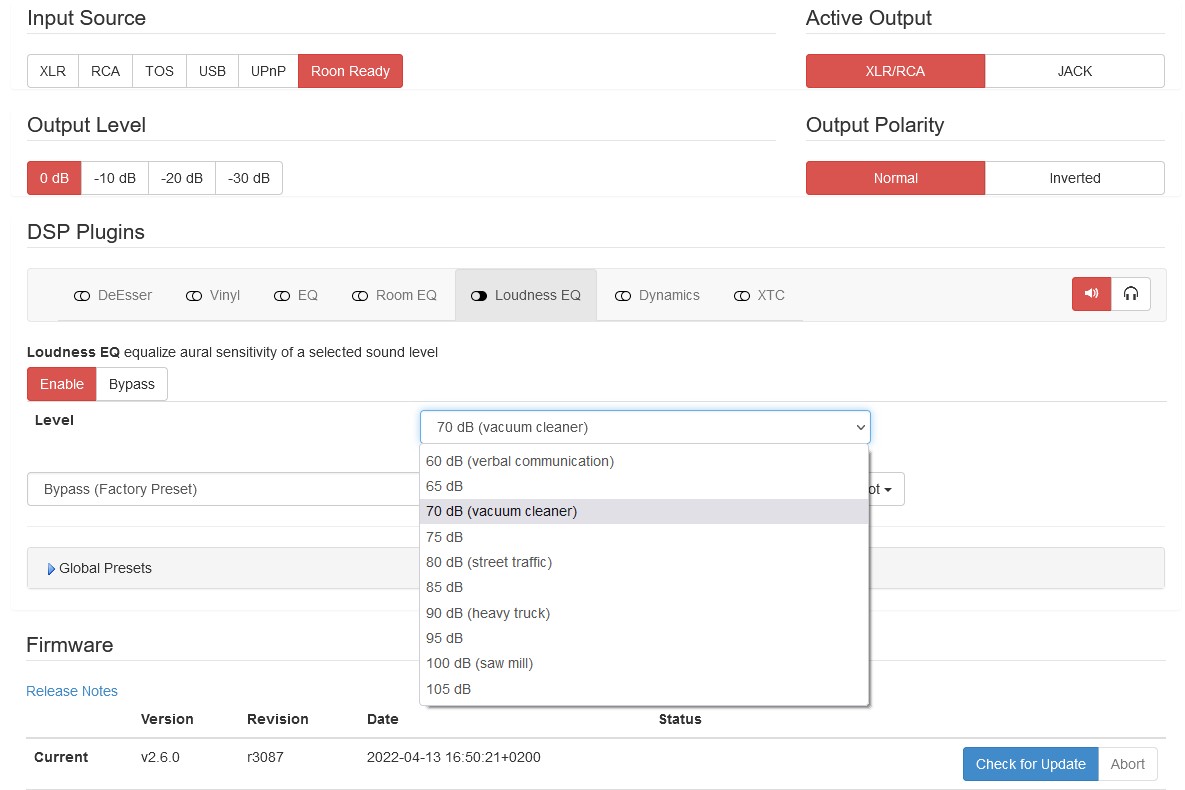Select RCA input source

[106, 71]
